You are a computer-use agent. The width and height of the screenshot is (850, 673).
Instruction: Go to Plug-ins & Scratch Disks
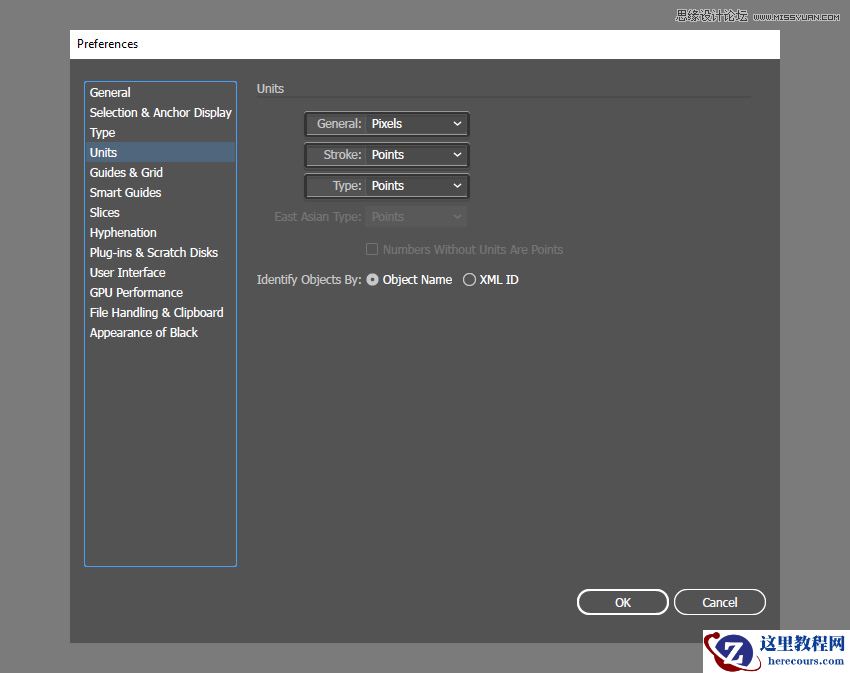point(160,253)
